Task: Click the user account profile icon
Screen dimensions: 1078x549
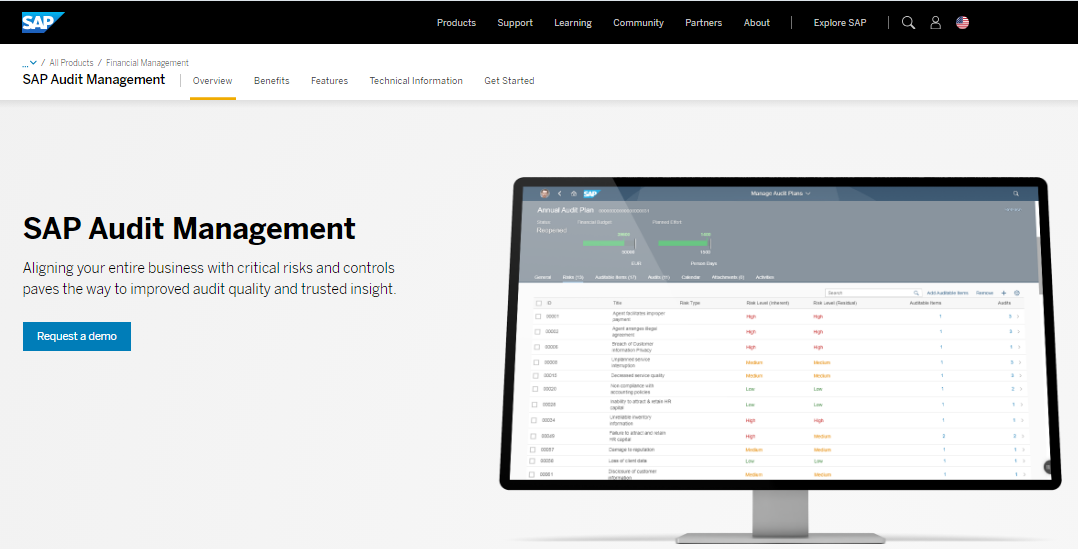Action: click(935, 22)
